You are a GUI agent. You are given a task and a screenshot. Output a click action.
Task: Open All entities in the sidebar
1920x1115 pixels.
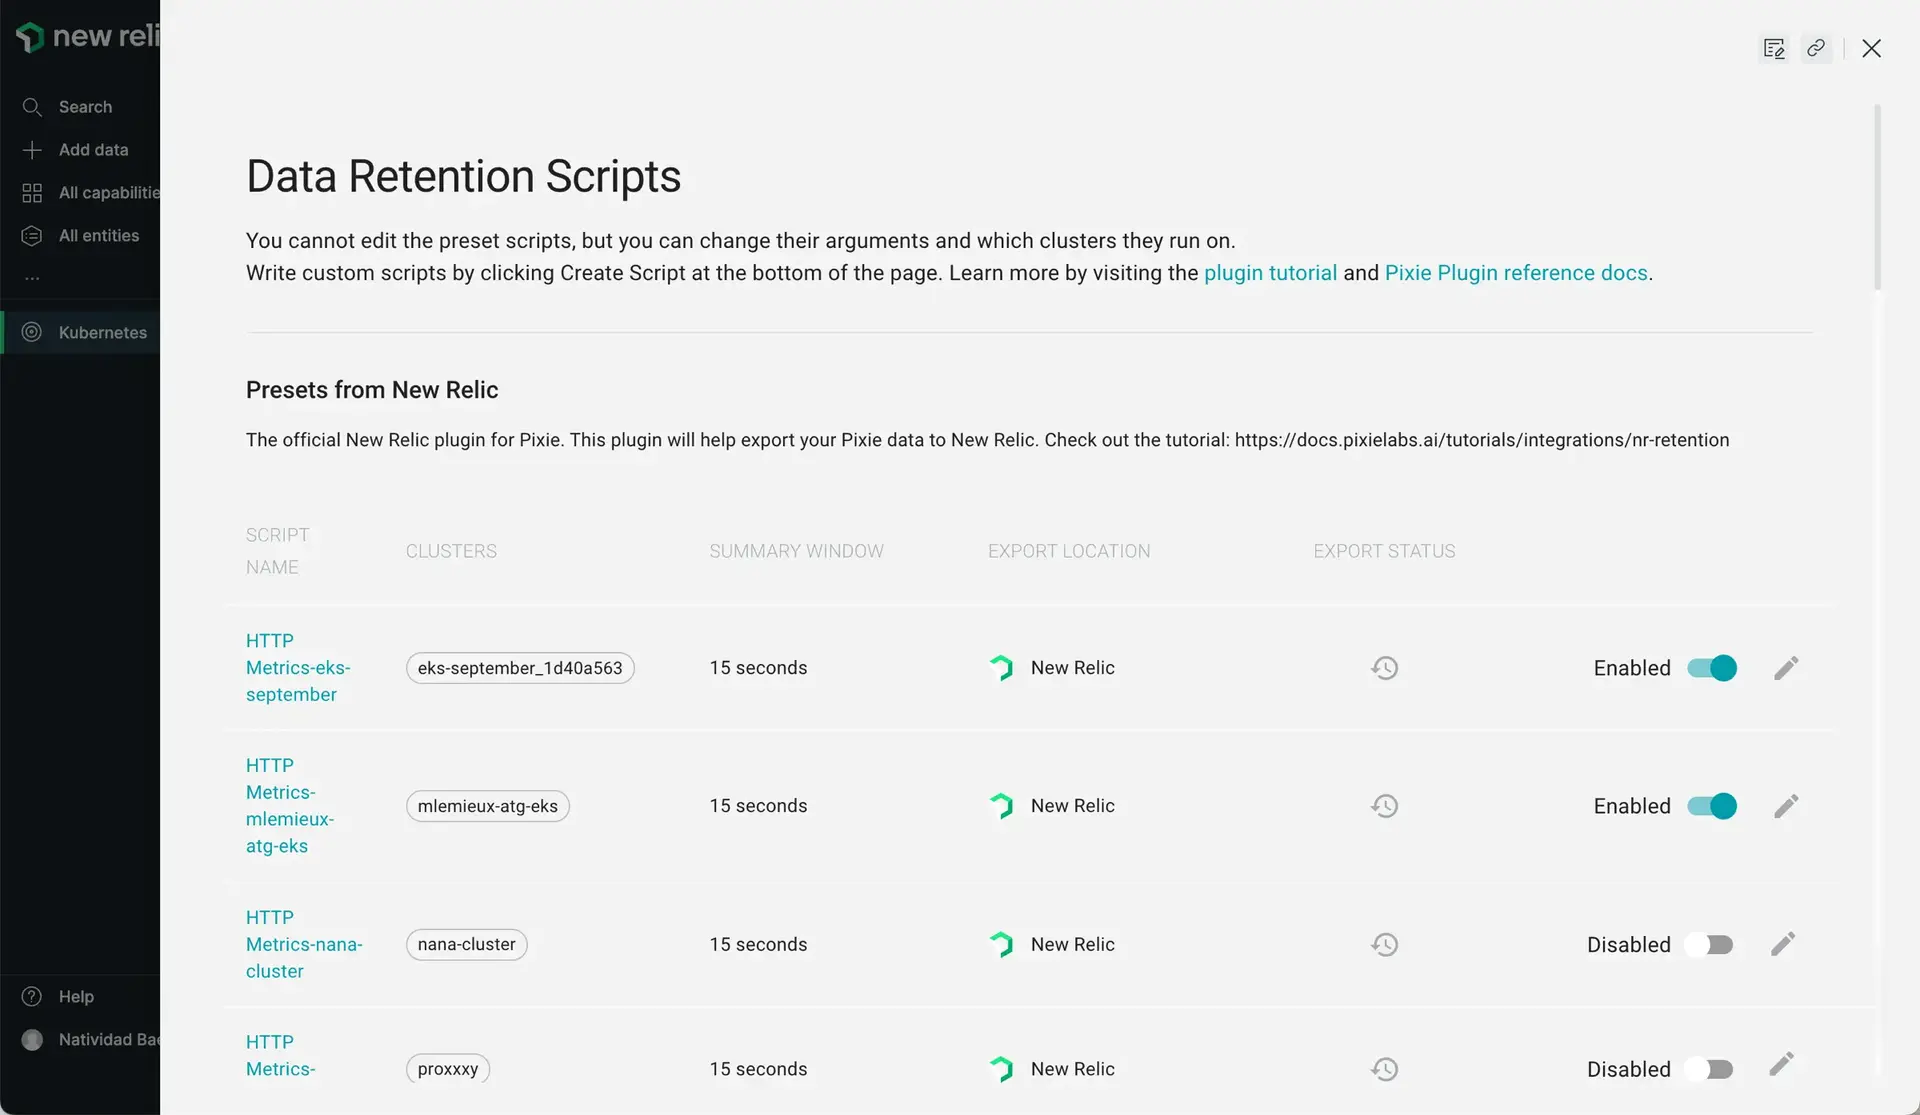98,236
